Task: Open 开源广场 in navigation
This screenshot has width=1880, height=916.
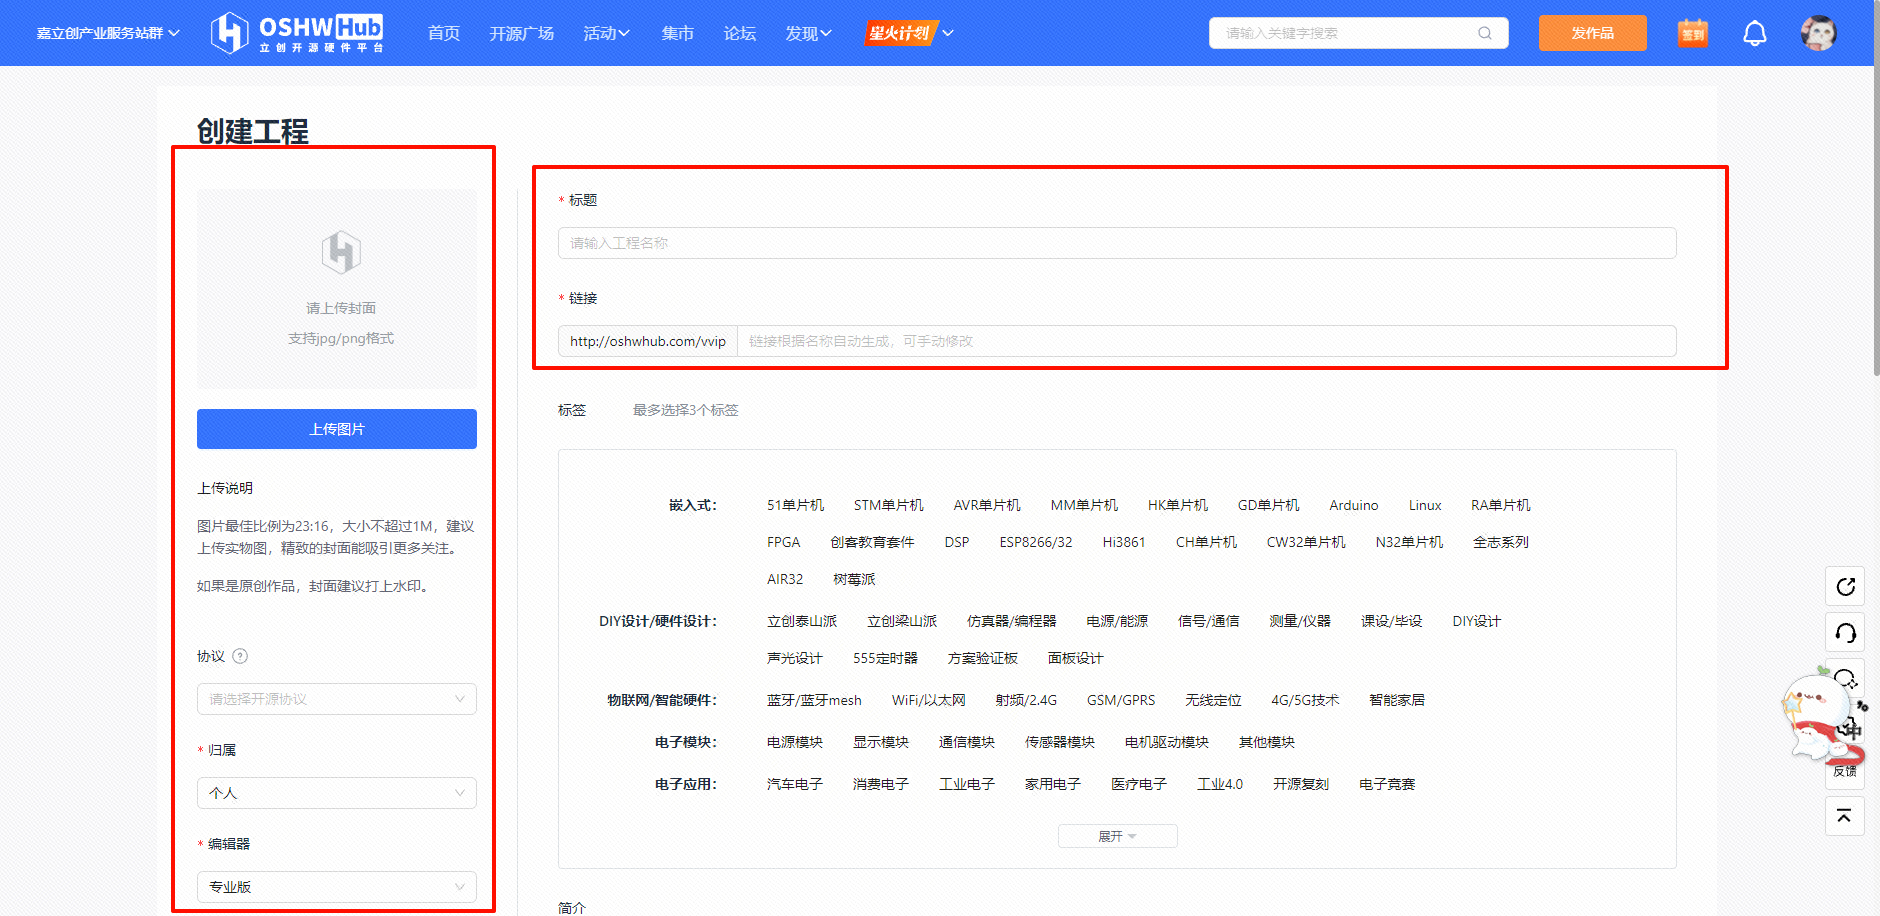Action: point(522,33)
